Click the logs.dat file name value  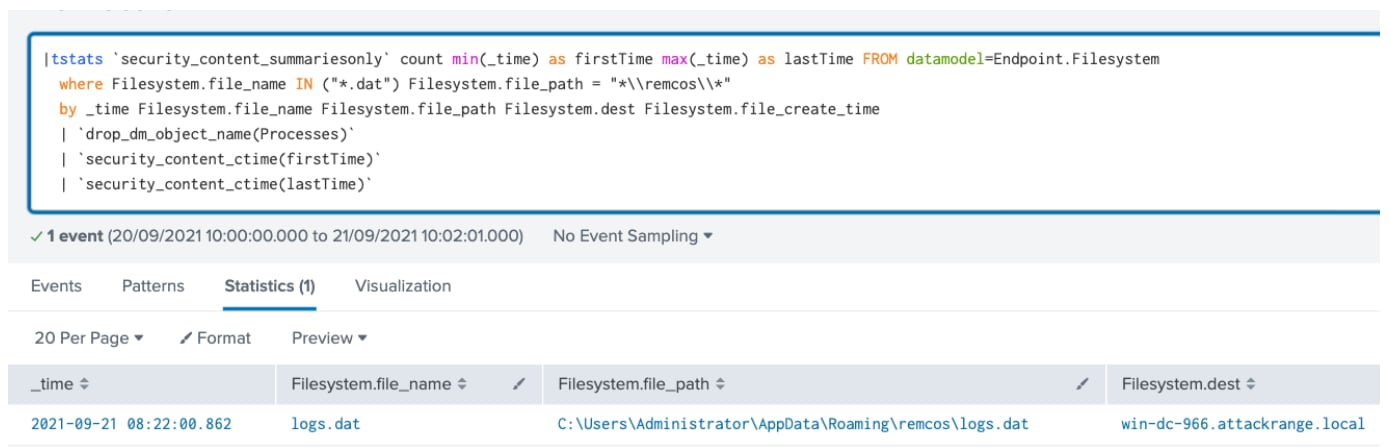click(325, 424)
